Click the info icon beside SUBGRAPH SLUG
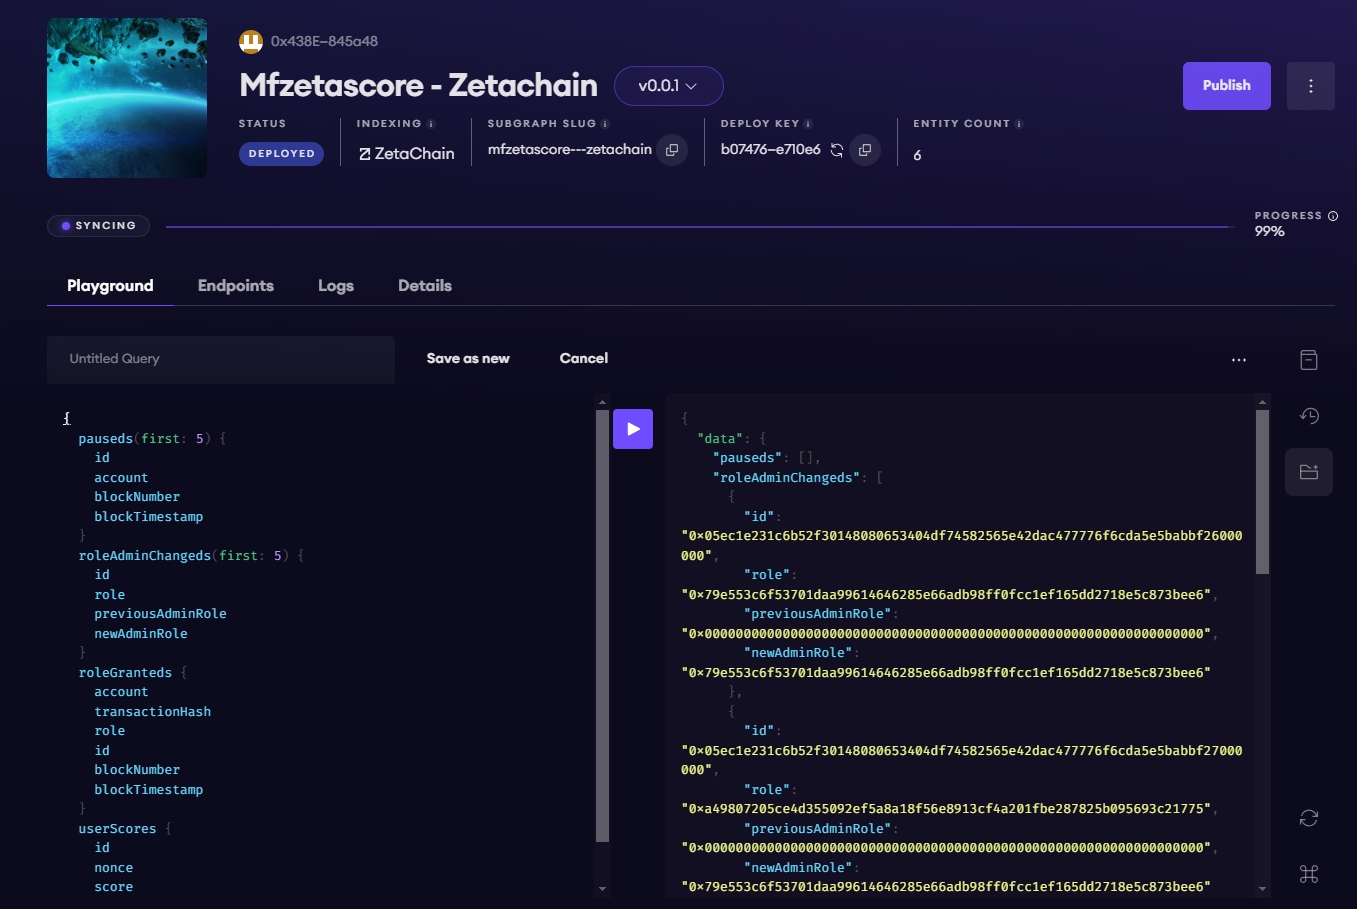Viewport: 1357px width, 909px height. click(x=605, y=124)
